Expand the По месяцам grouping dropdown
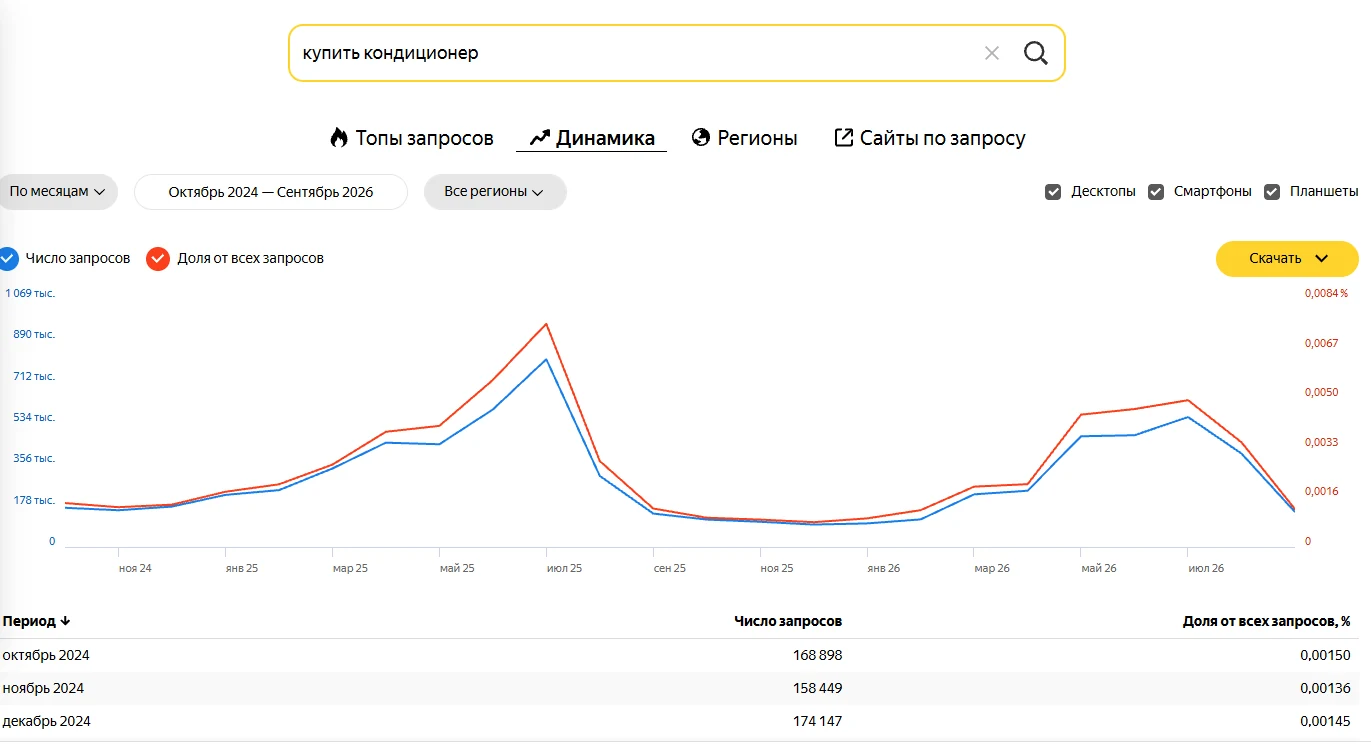The width and height of the screenshot is (1371, 747). (58, 192)
